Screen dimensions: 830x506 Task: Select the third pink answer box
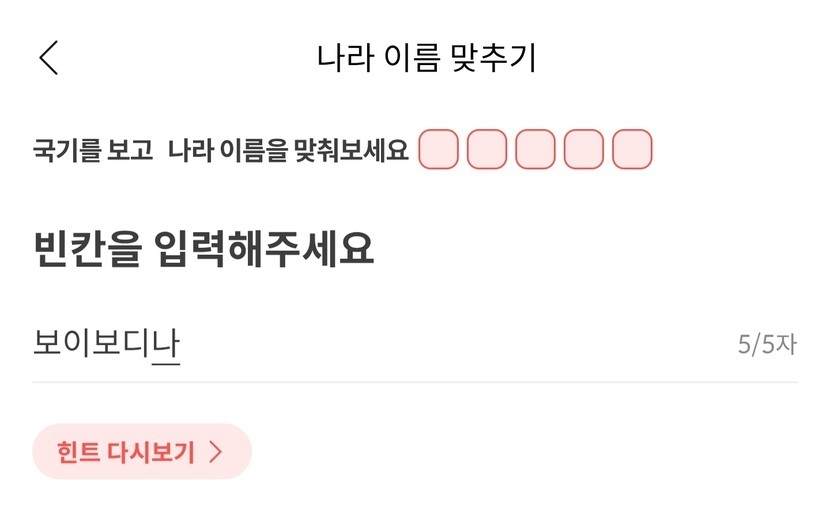click(535, 150)
